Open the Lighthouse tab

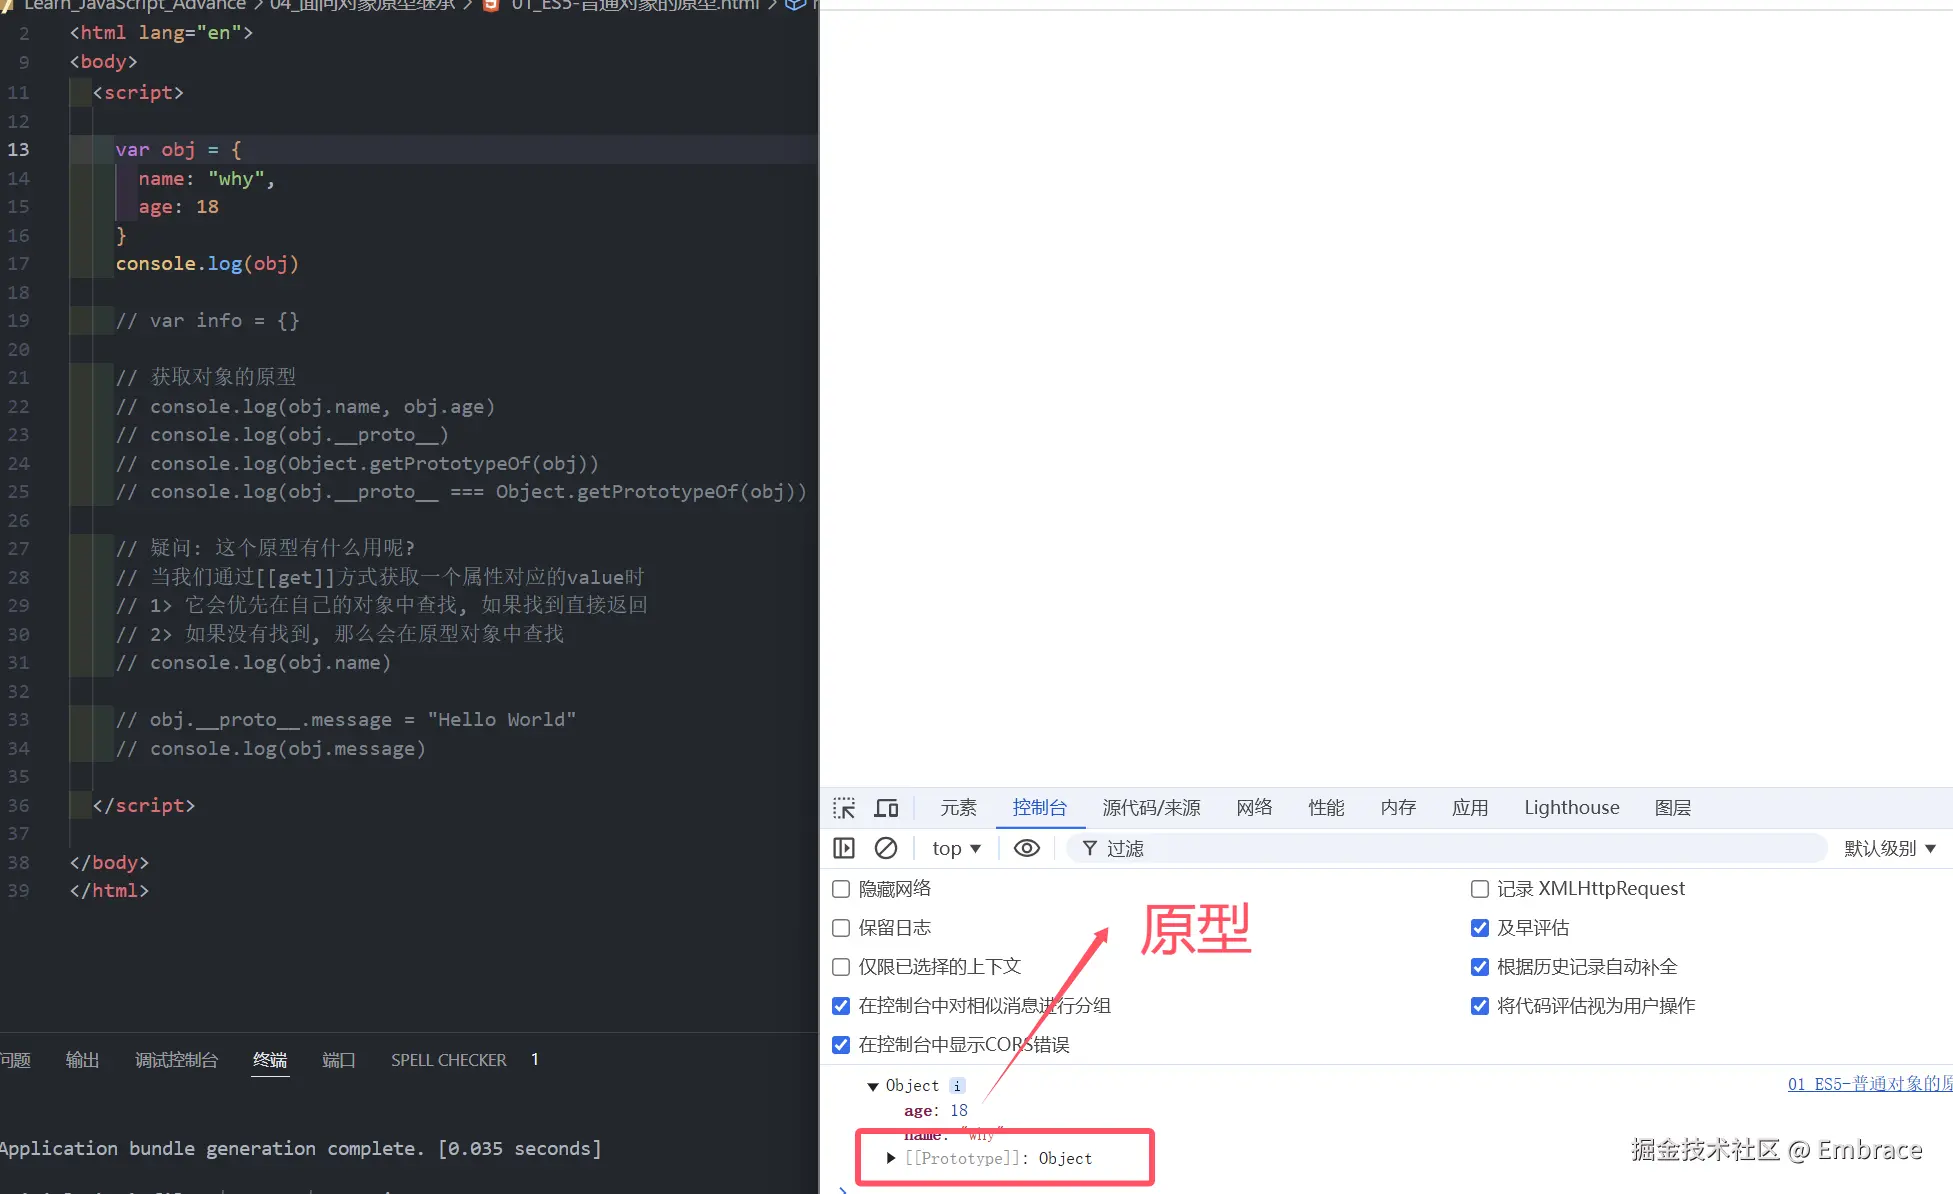click(1571, 808)
